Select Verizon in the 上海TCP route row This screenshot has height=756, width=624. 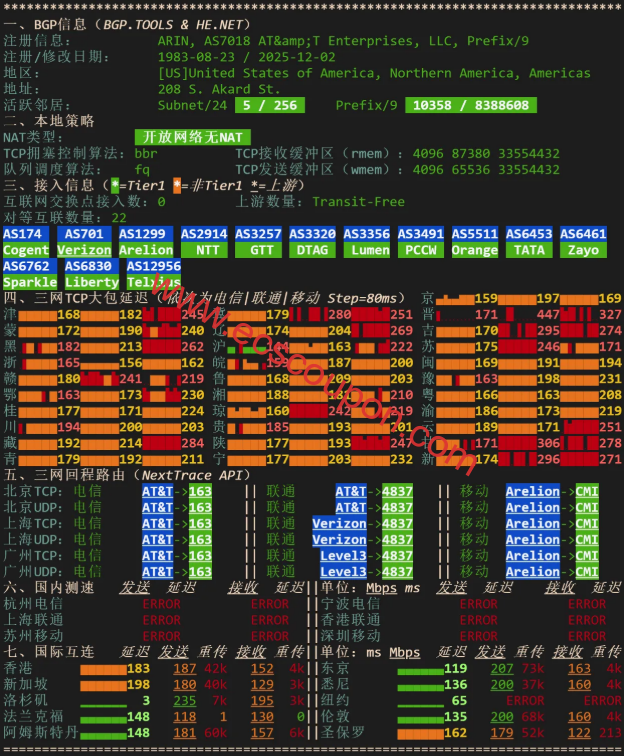tap(339, 524)
